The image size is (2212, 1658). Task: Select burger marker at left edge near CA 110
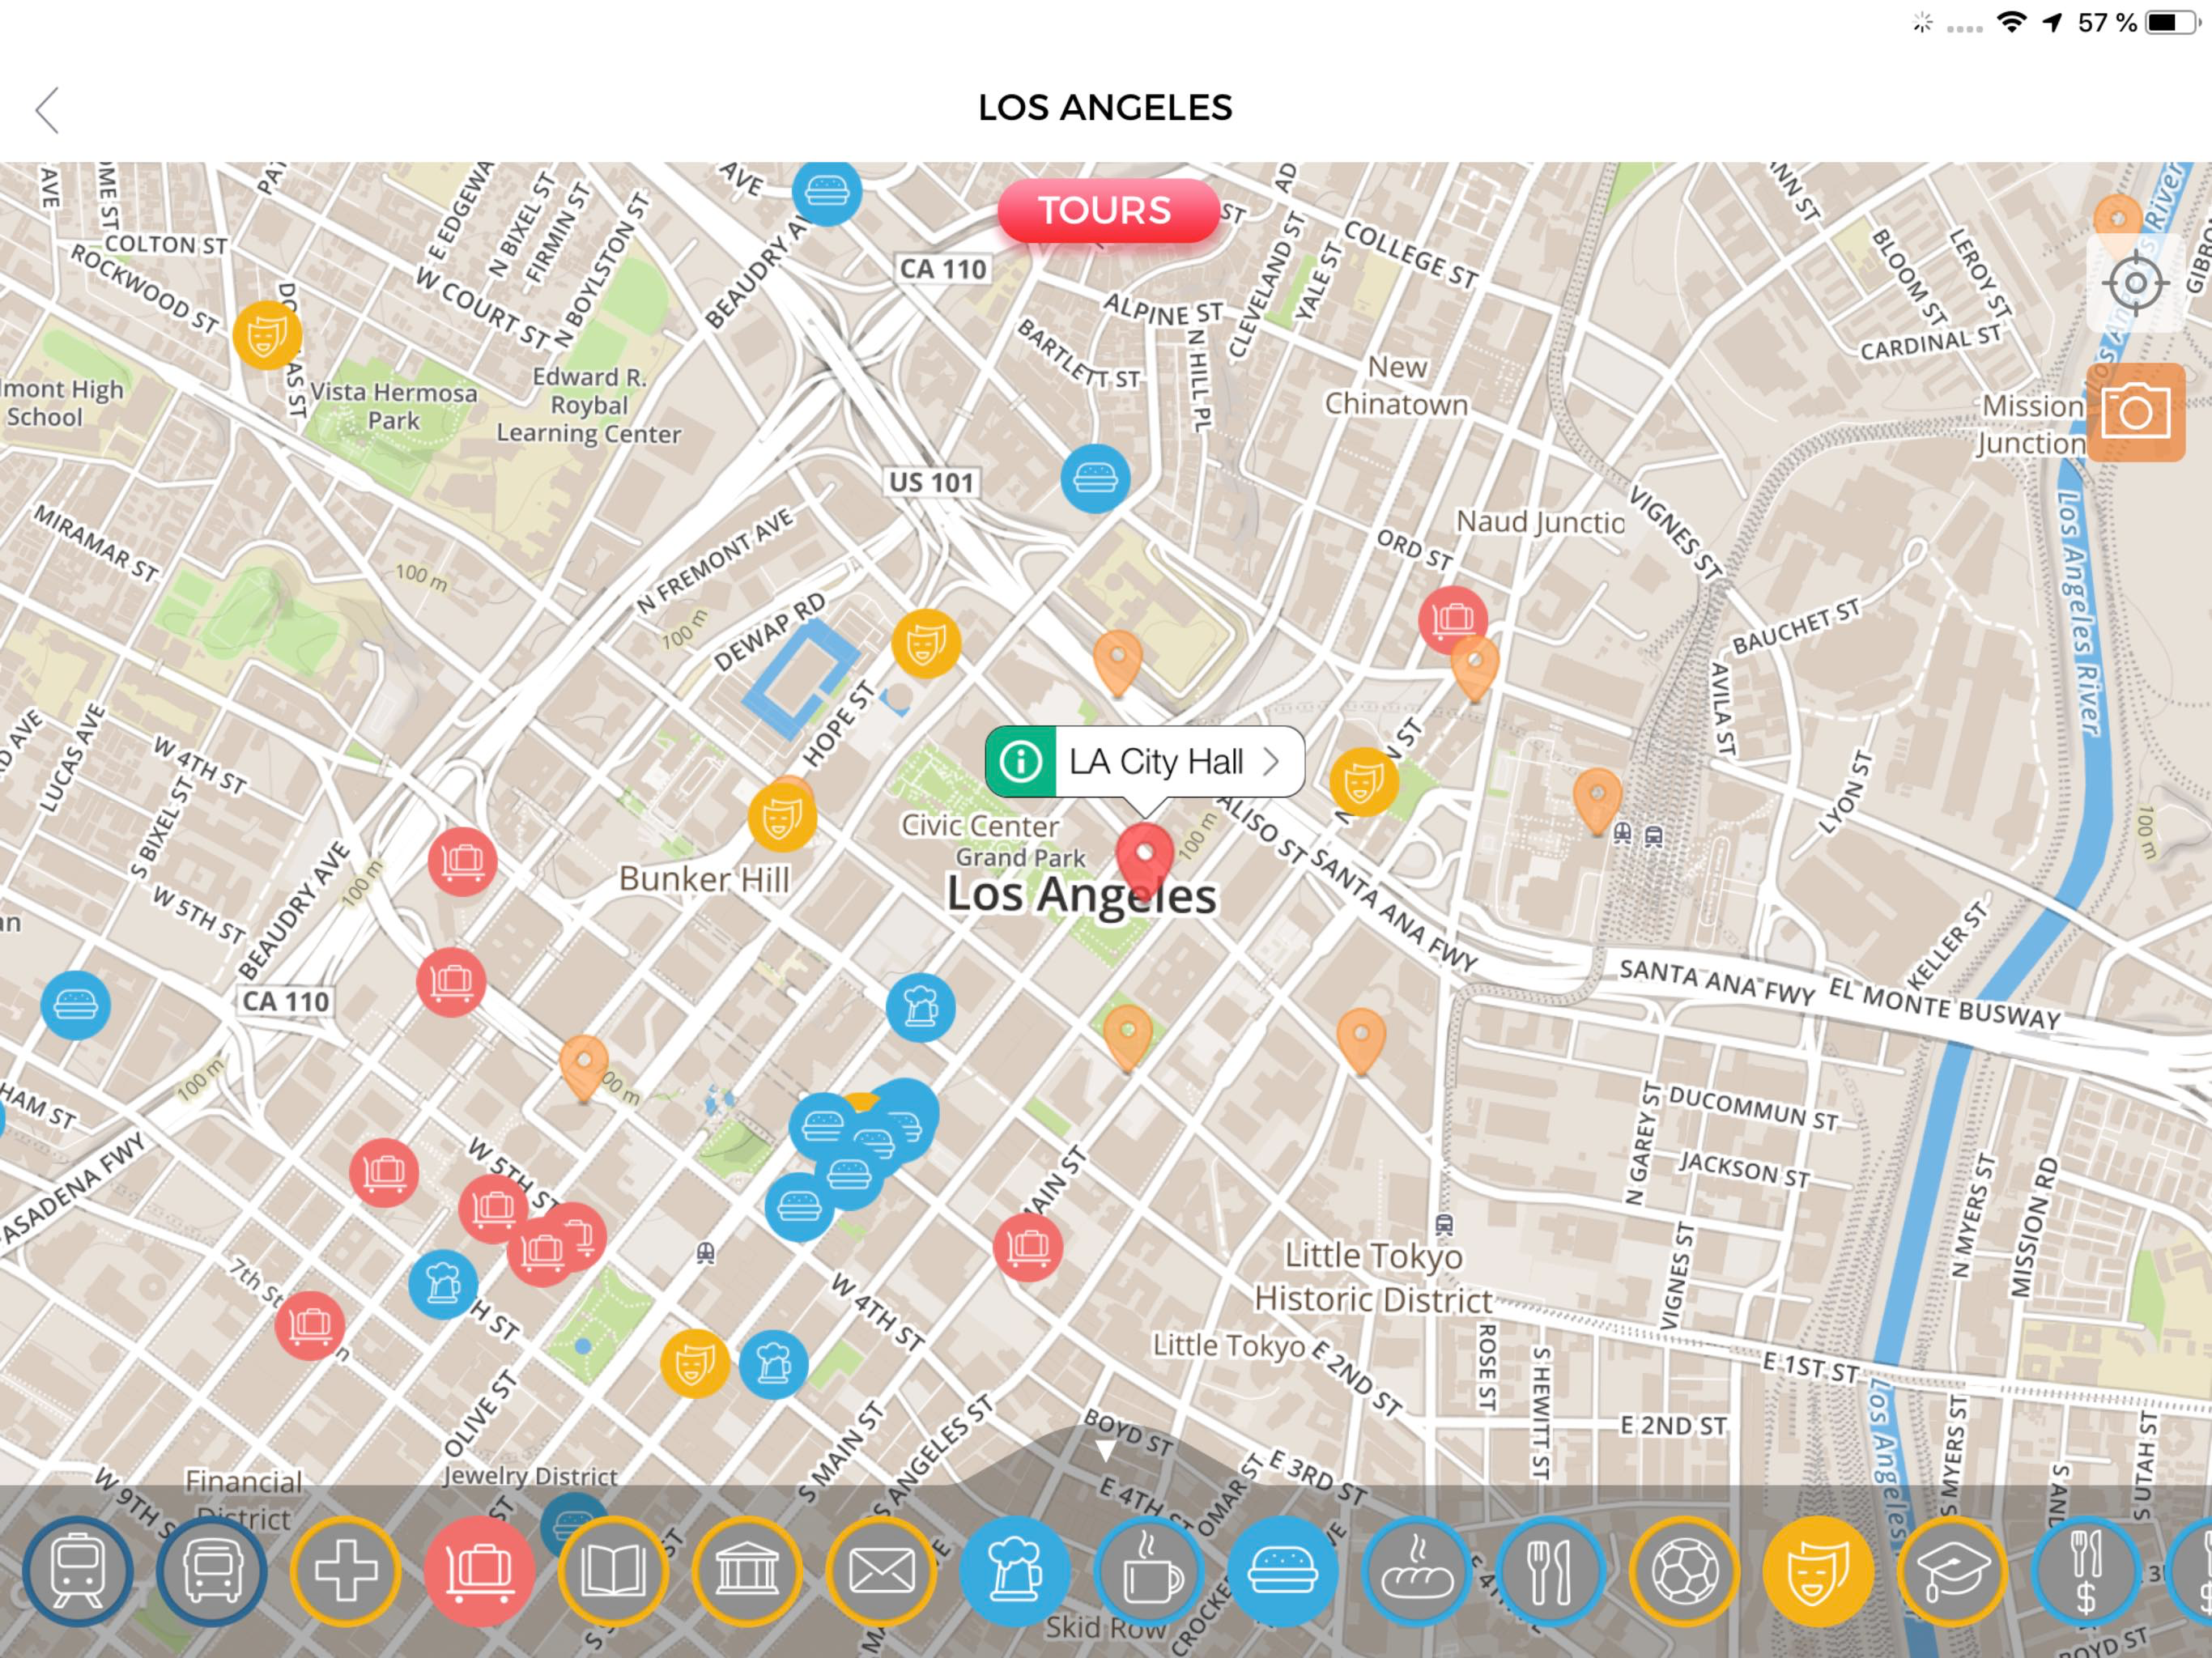point(76,1005)
